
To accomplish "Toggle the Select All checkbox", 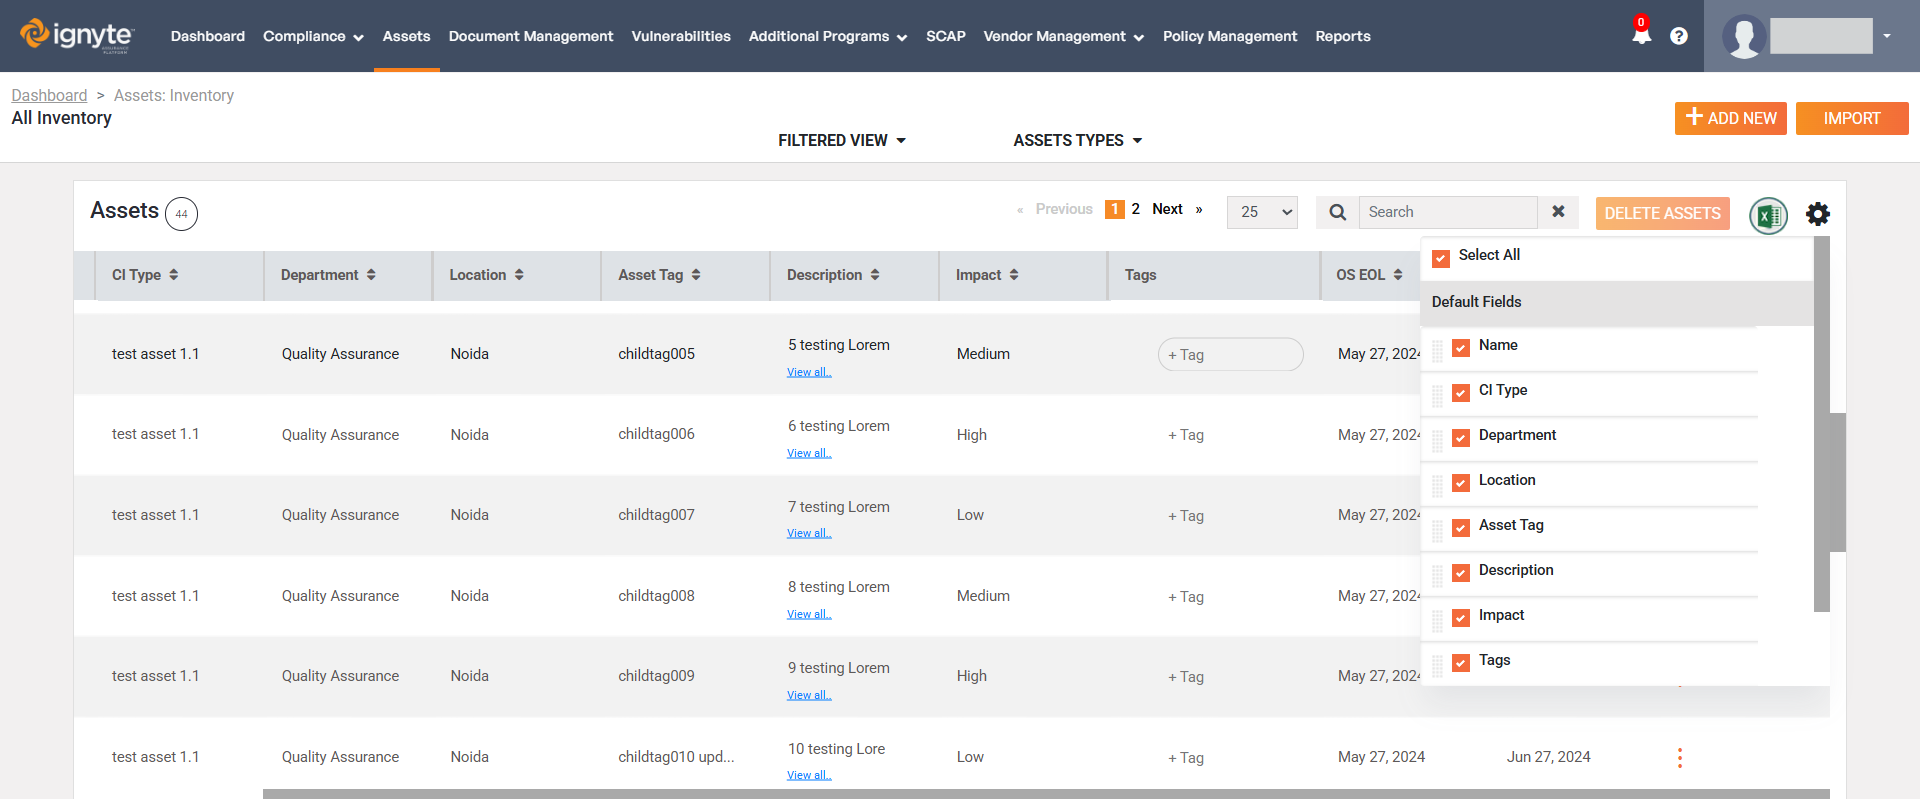I will point(1441,258).
